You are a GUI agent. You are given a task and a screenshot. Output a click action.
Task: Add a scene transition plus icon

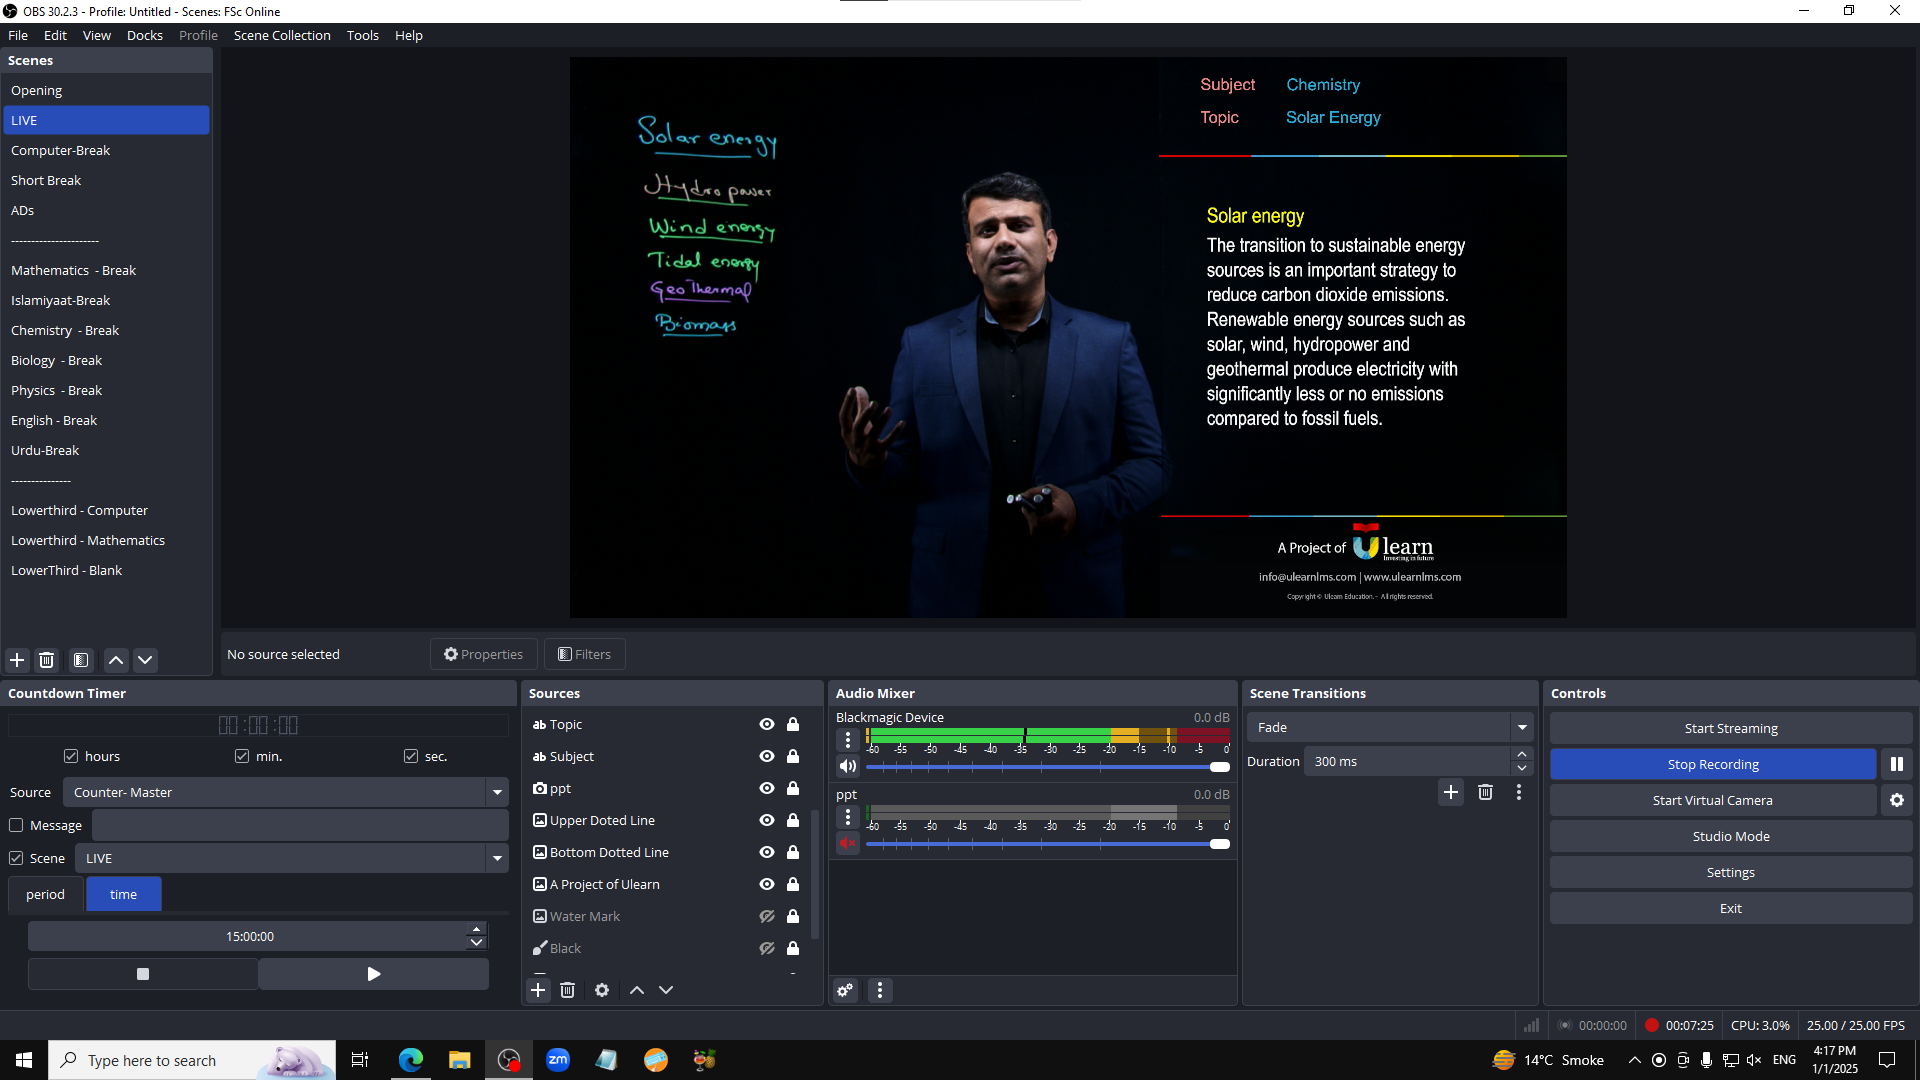(1451, 792)
